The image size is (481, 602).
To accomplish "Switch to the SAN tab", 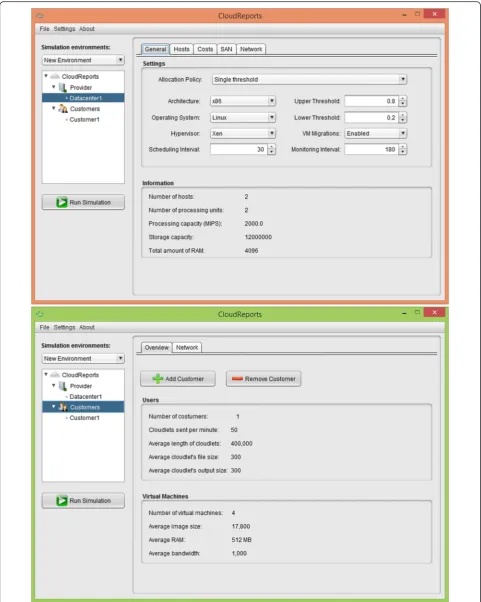I will (x=226, y=49).
